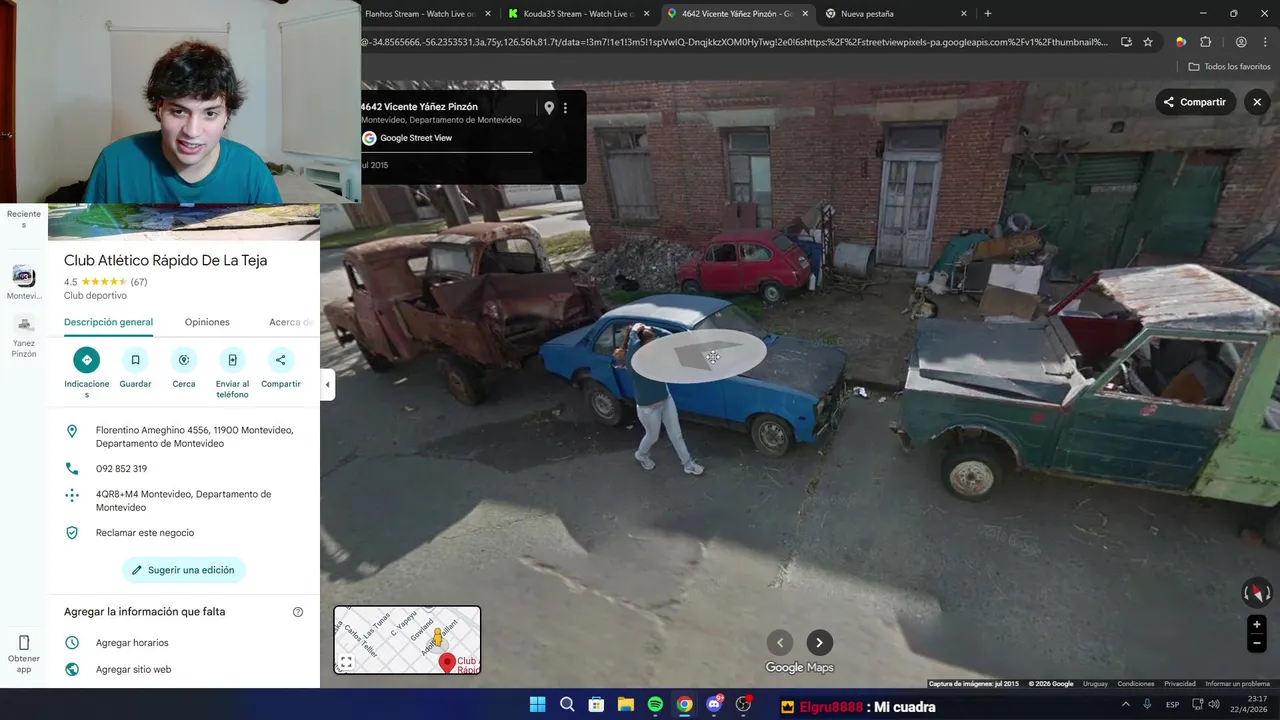This screenshot has width=1280, height=720.
Task: Open Todos los favoritos bookmarks folder
Action: pyautogui.click(x=1229, y=66)
